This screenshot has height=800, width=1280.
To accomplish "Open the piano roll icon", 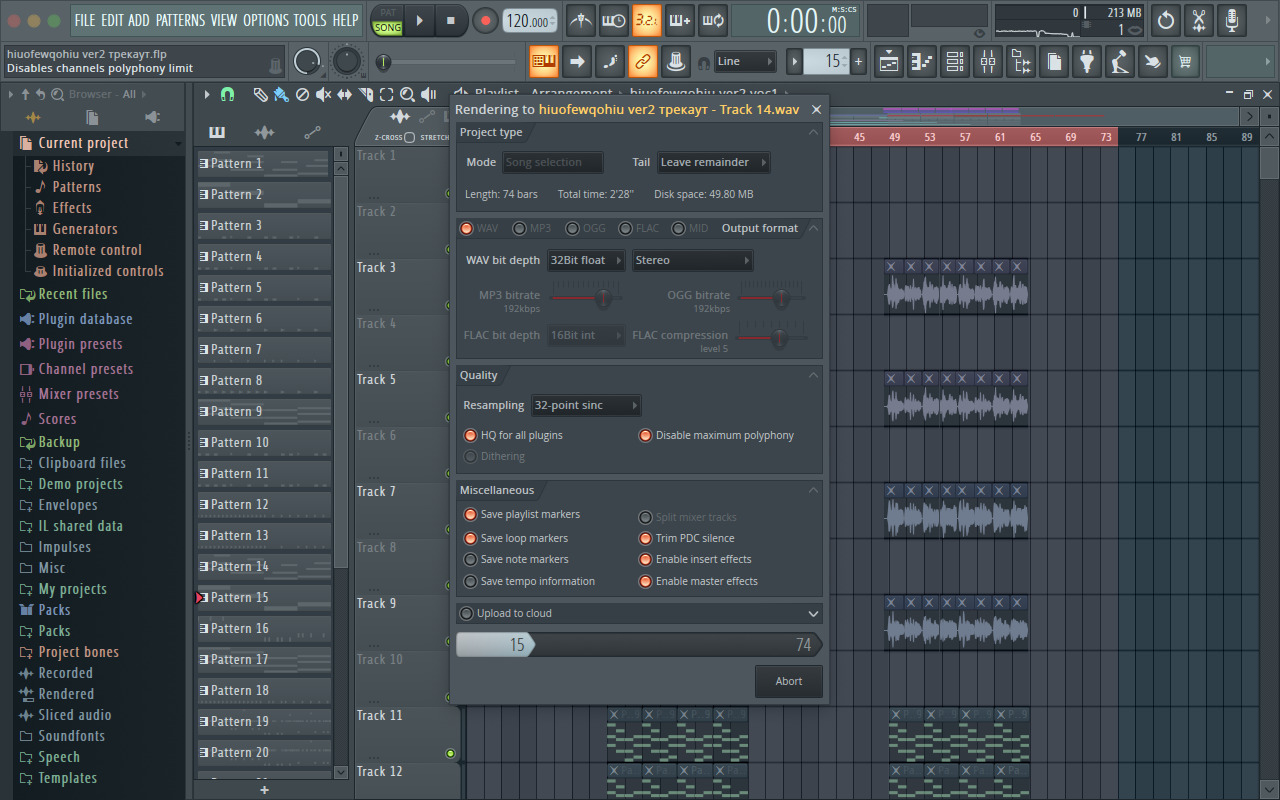I will [x=922, y=62].
